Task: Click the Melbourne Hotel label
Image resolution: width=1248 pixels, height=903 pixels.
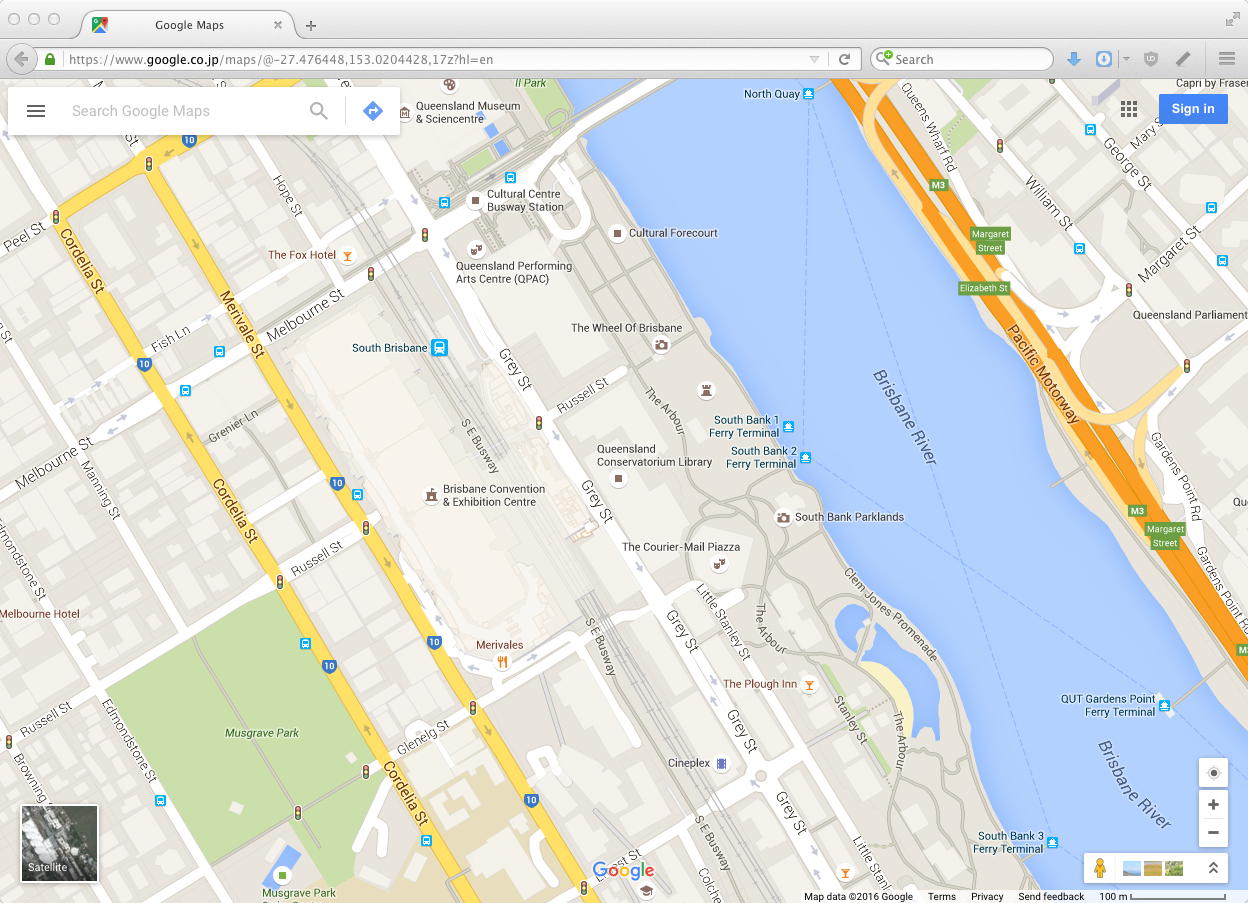Action: [x=40, y=614]
